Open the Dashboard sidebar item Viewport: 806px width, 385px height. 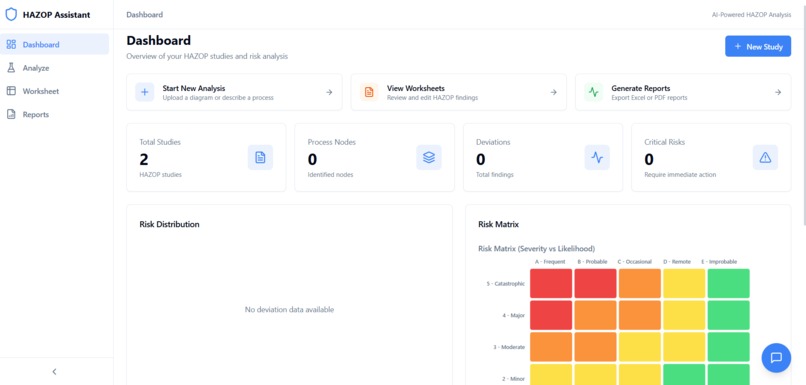(x=54, y=44)
